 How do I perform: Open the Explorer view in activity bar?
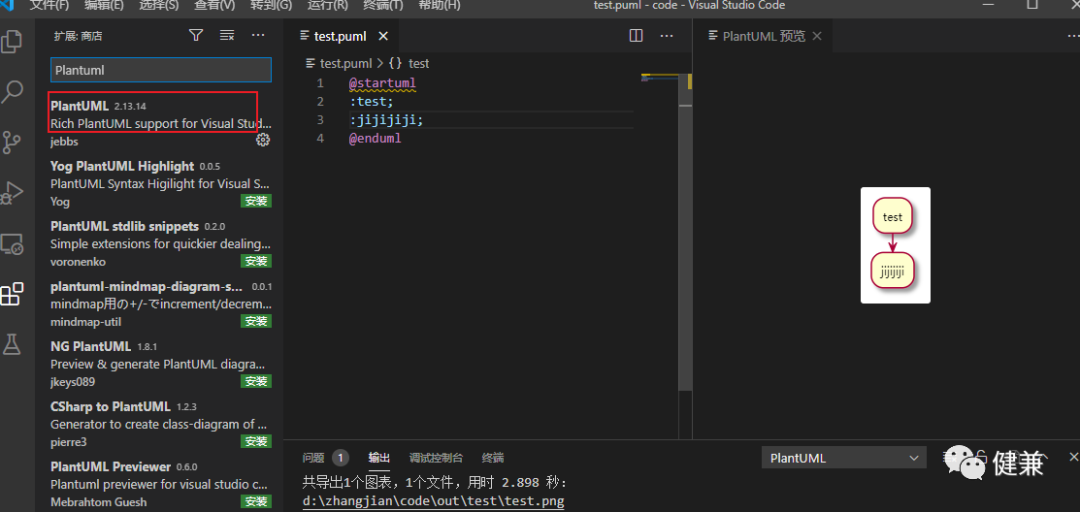[x=12, y=41]
